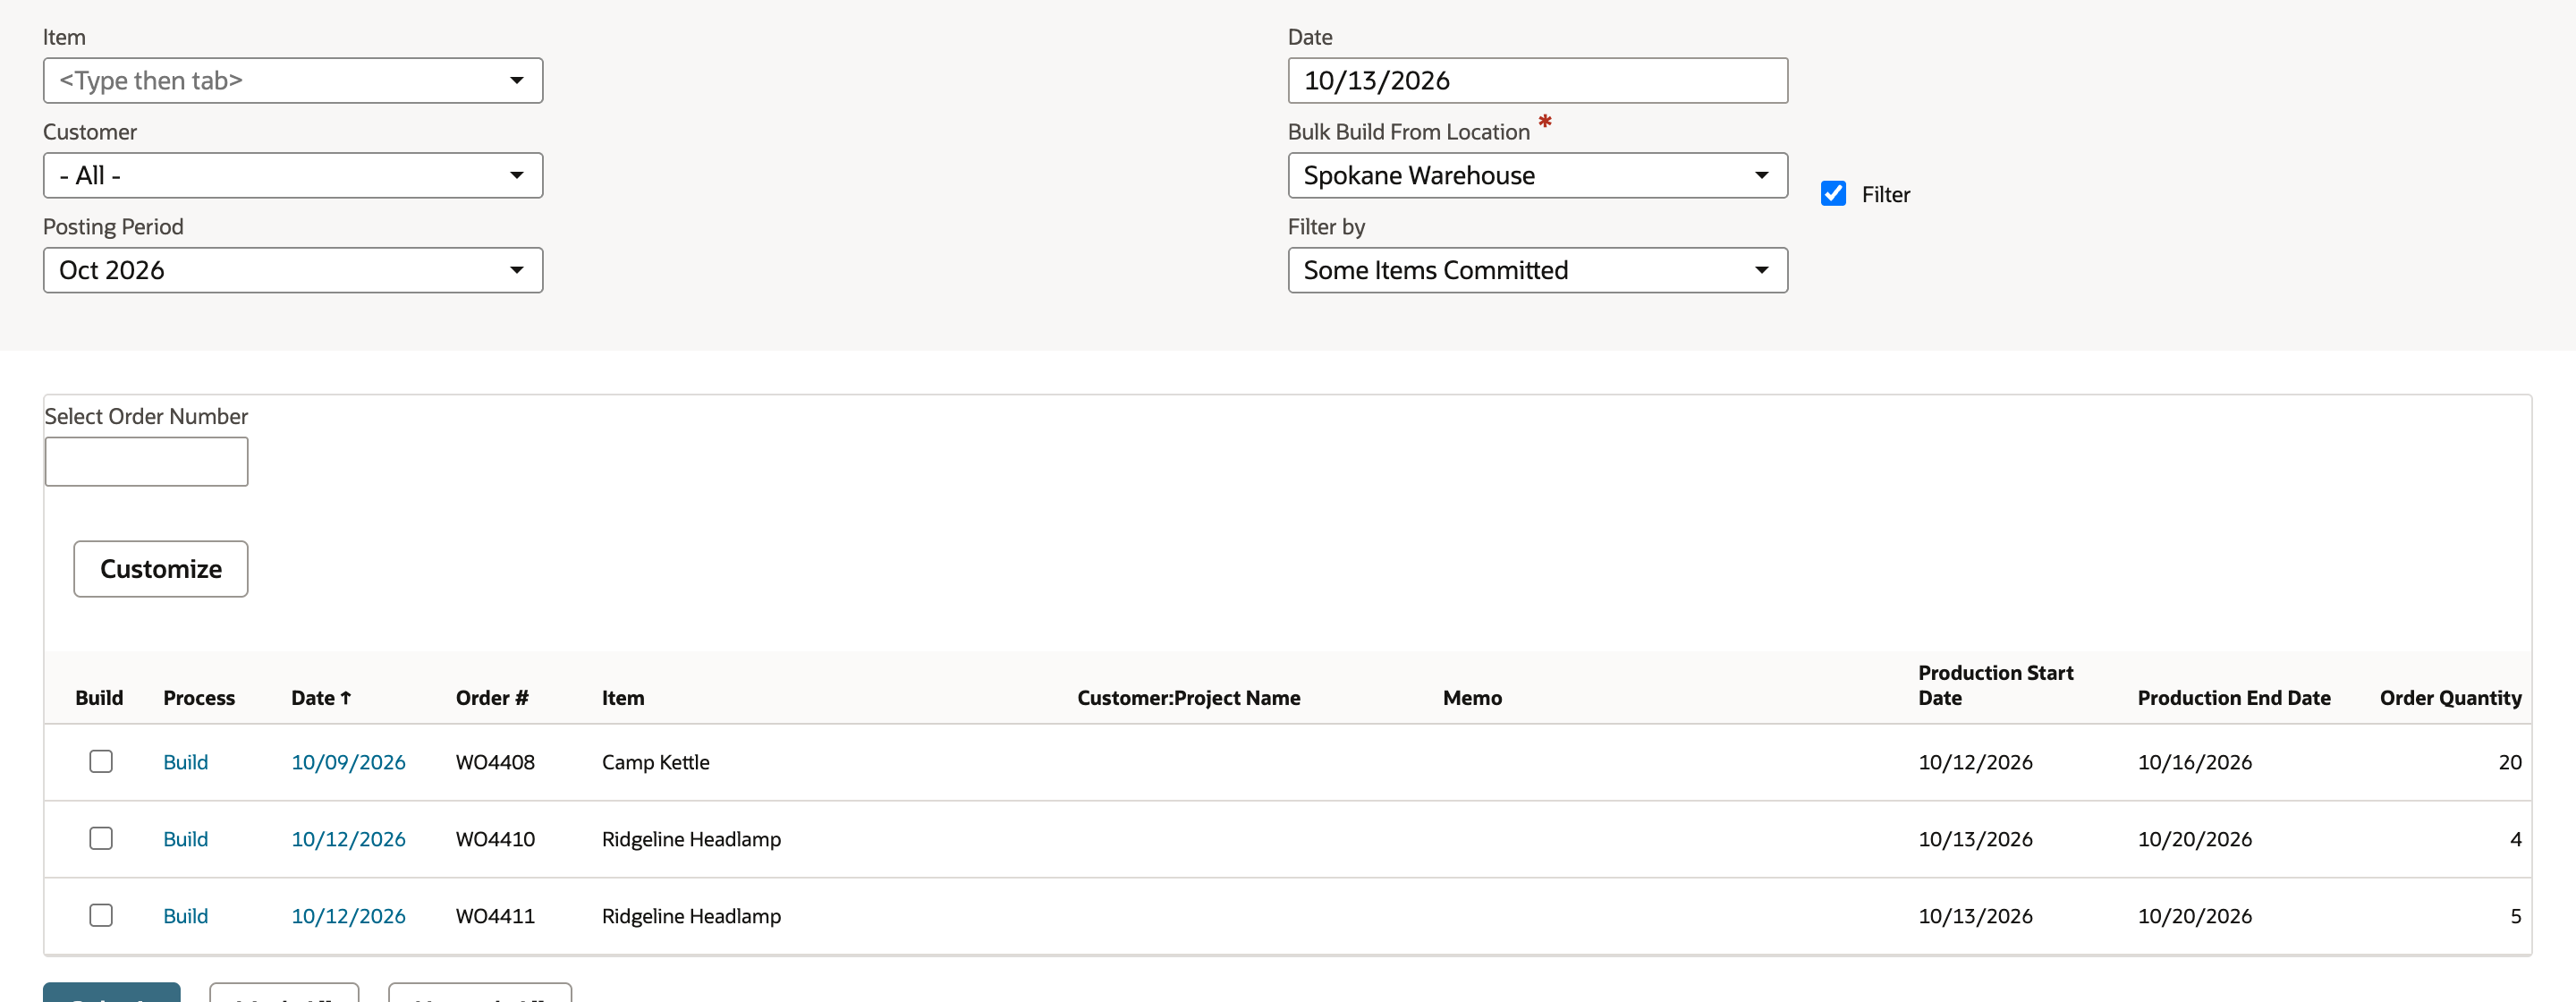Click Customer:Project Name column header
The width and height of the screenshot is (2576, 1002).
[1189, 698]
